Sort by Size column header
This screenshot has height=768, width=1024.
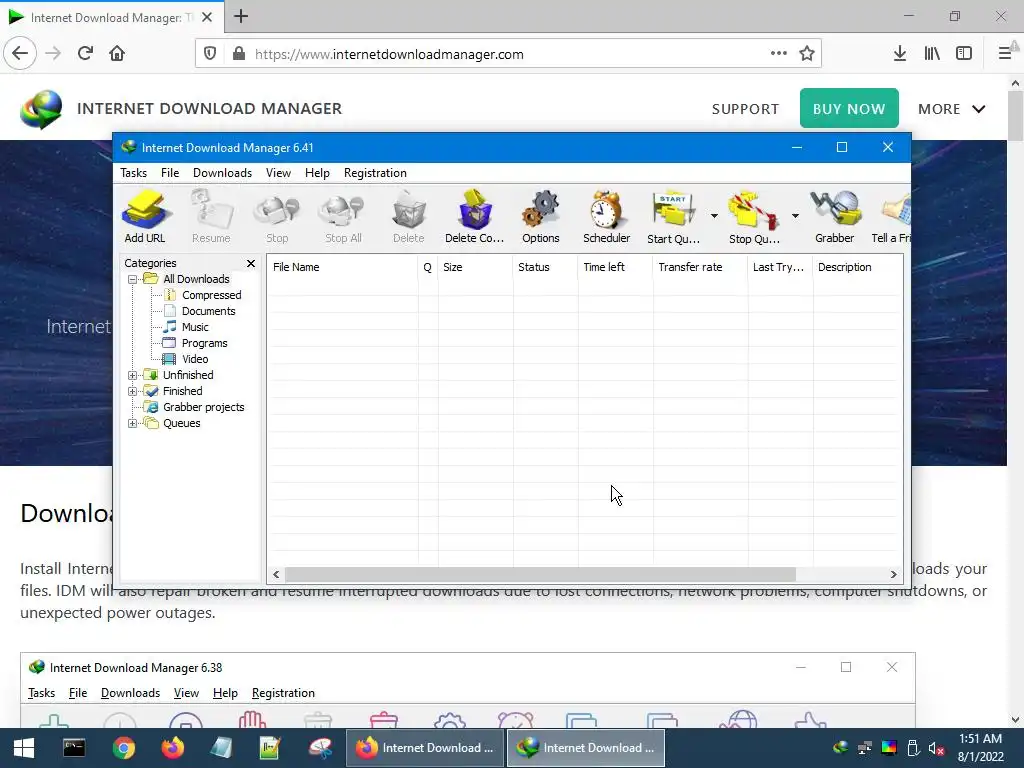475,267
